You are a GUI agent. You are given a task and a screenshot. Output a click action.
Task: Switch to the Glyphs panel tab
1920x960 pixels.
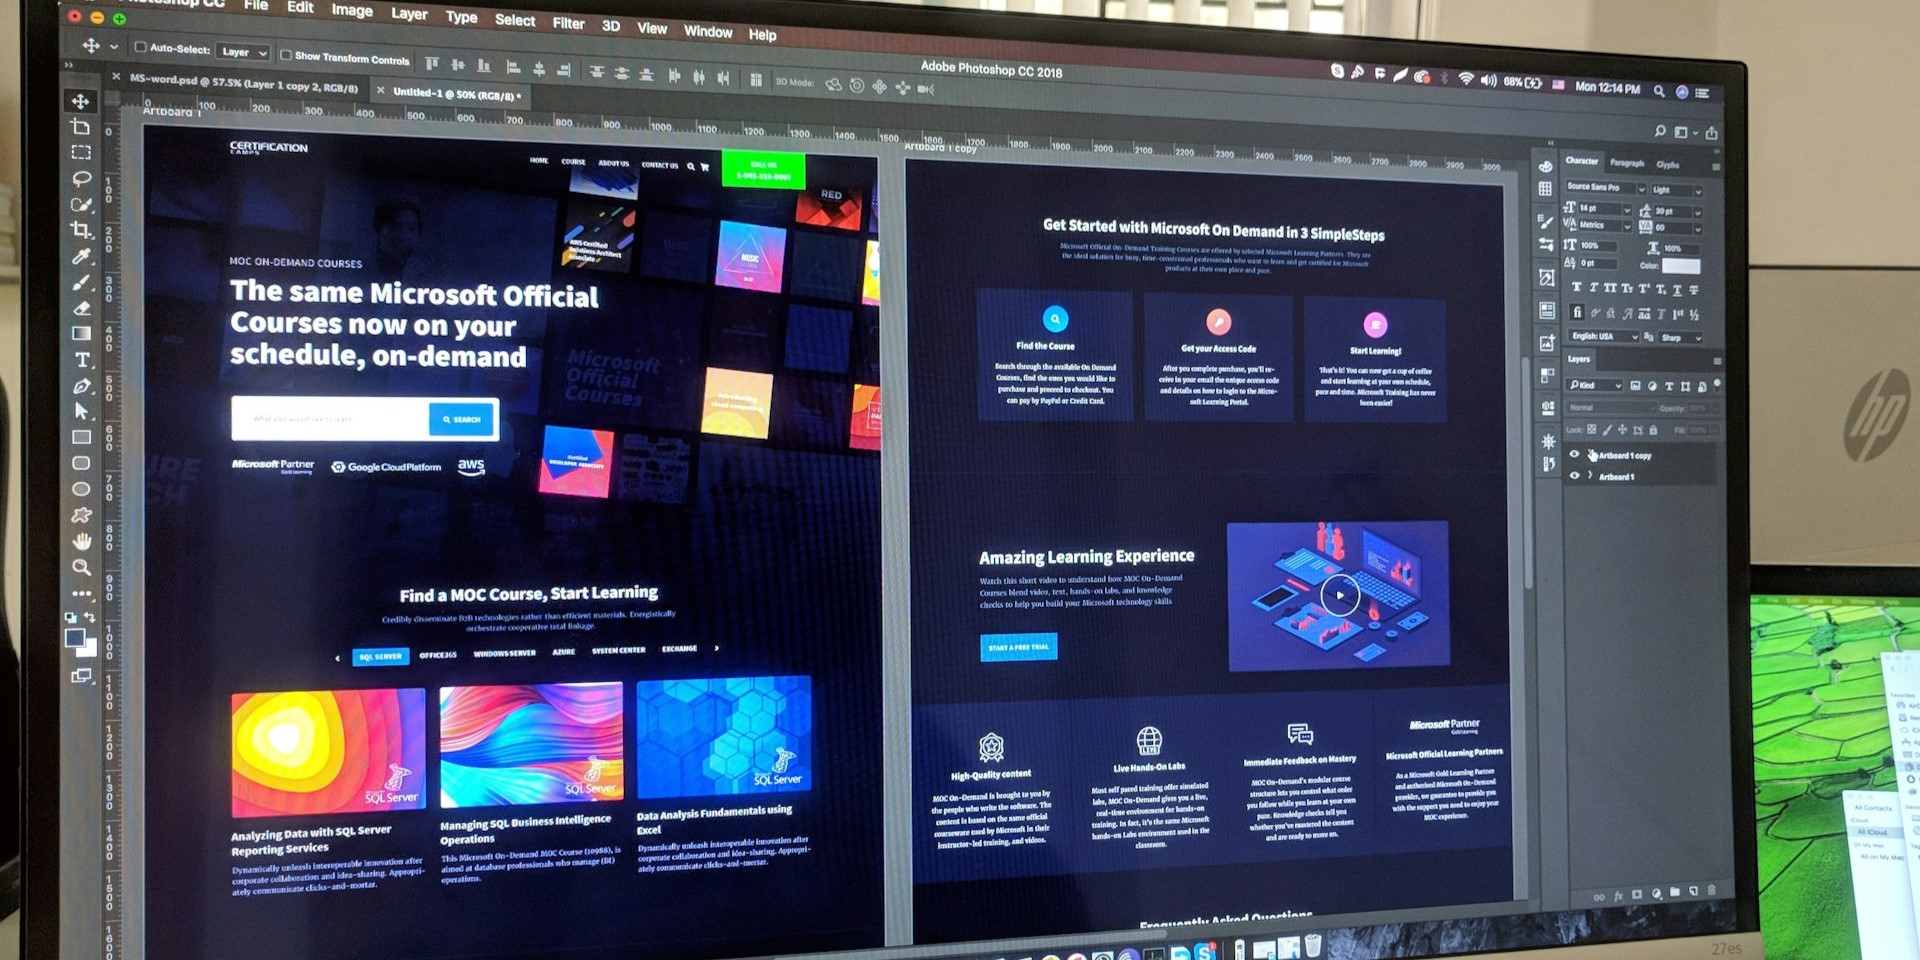click(x=1668, y=165)
